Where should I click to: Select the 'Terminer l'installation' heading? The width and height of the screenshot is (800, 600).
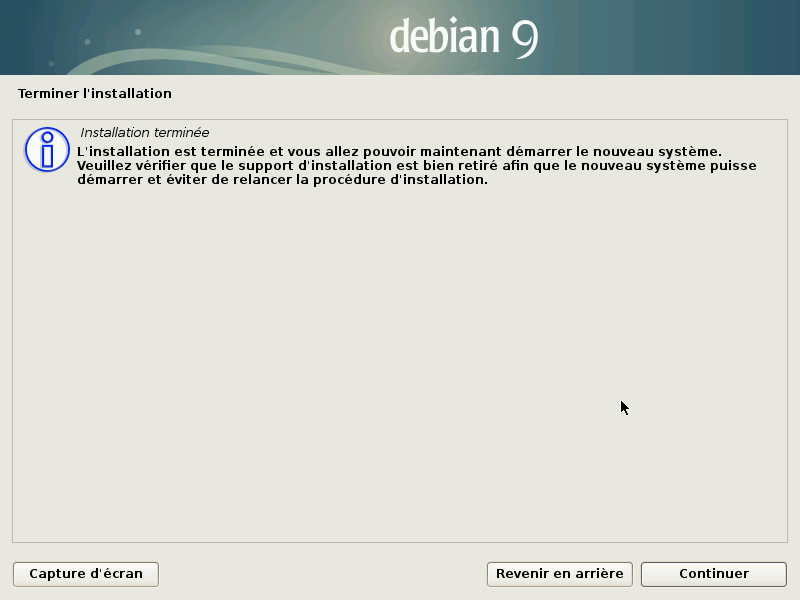coord(94,93)
